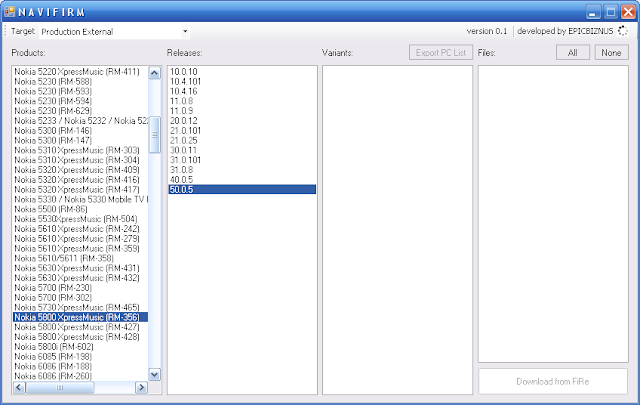
Task: Click the None files button
Action: click(x=611, y=53)
